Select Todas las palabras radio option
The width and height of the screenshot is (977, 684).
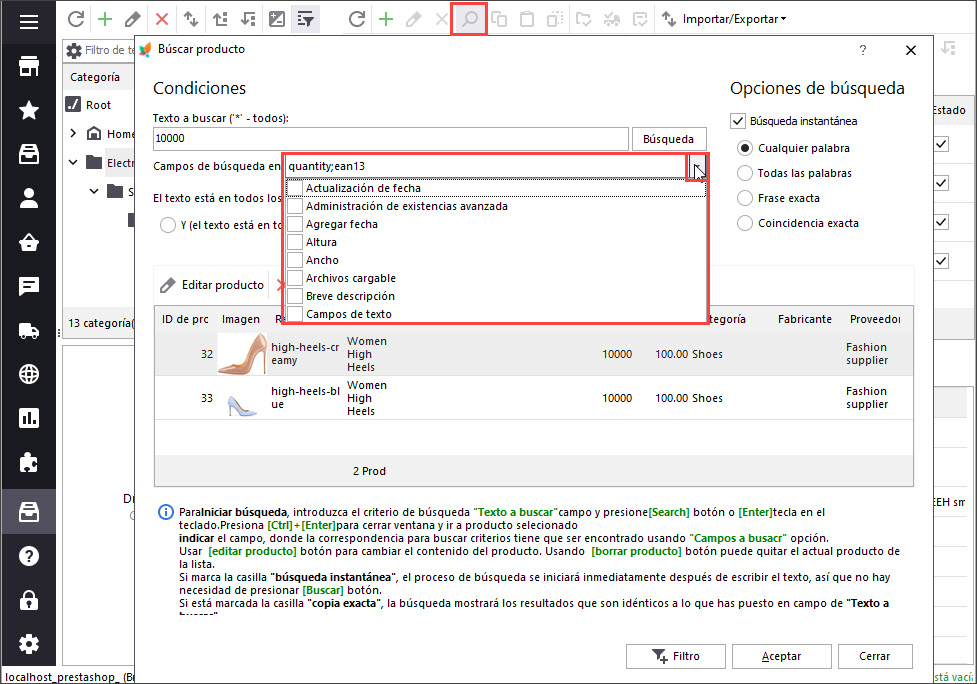pyautogui.click(x=745, y=173)
